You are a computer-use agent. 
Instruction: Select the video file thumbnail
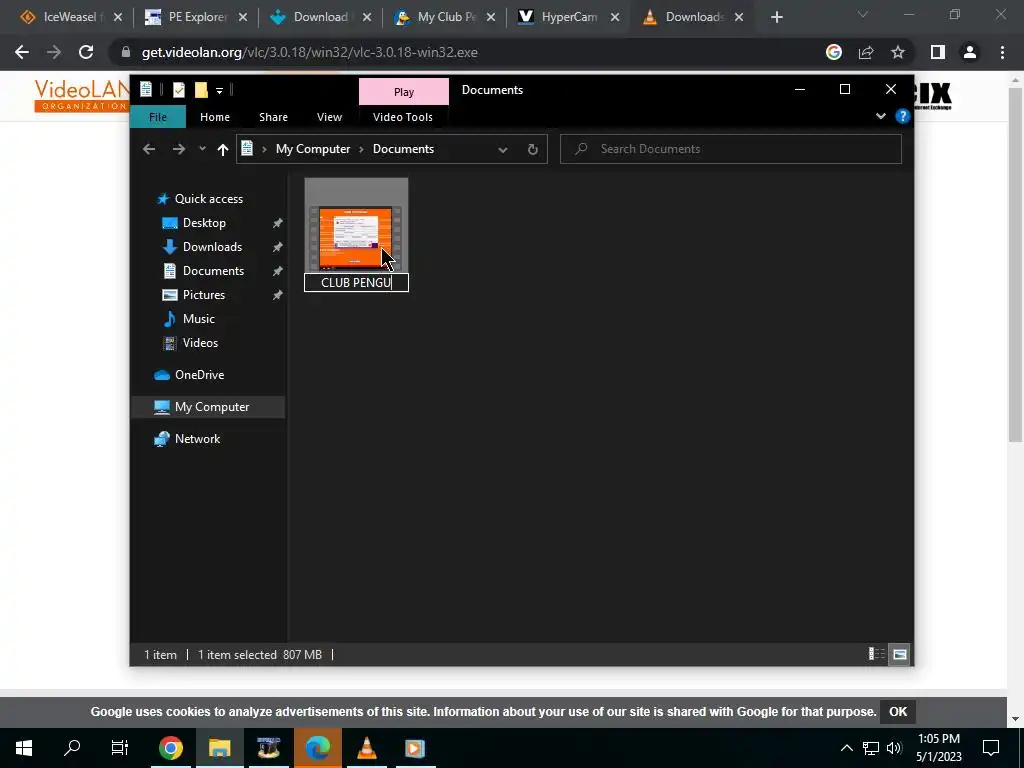coord(356,238)
